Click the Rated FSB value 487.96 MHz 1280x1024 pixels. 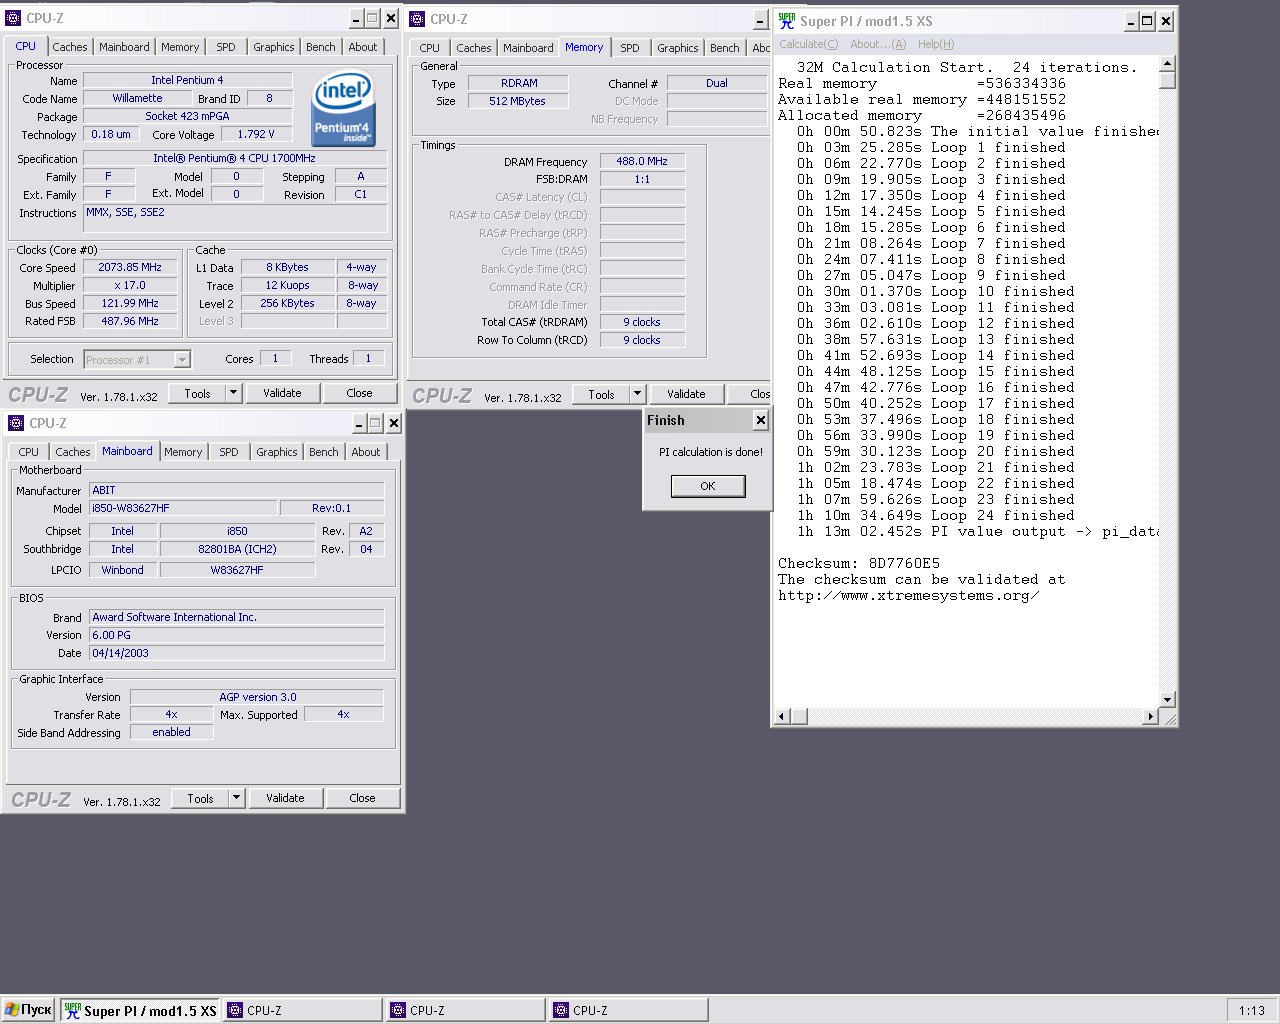pos(130,321)
